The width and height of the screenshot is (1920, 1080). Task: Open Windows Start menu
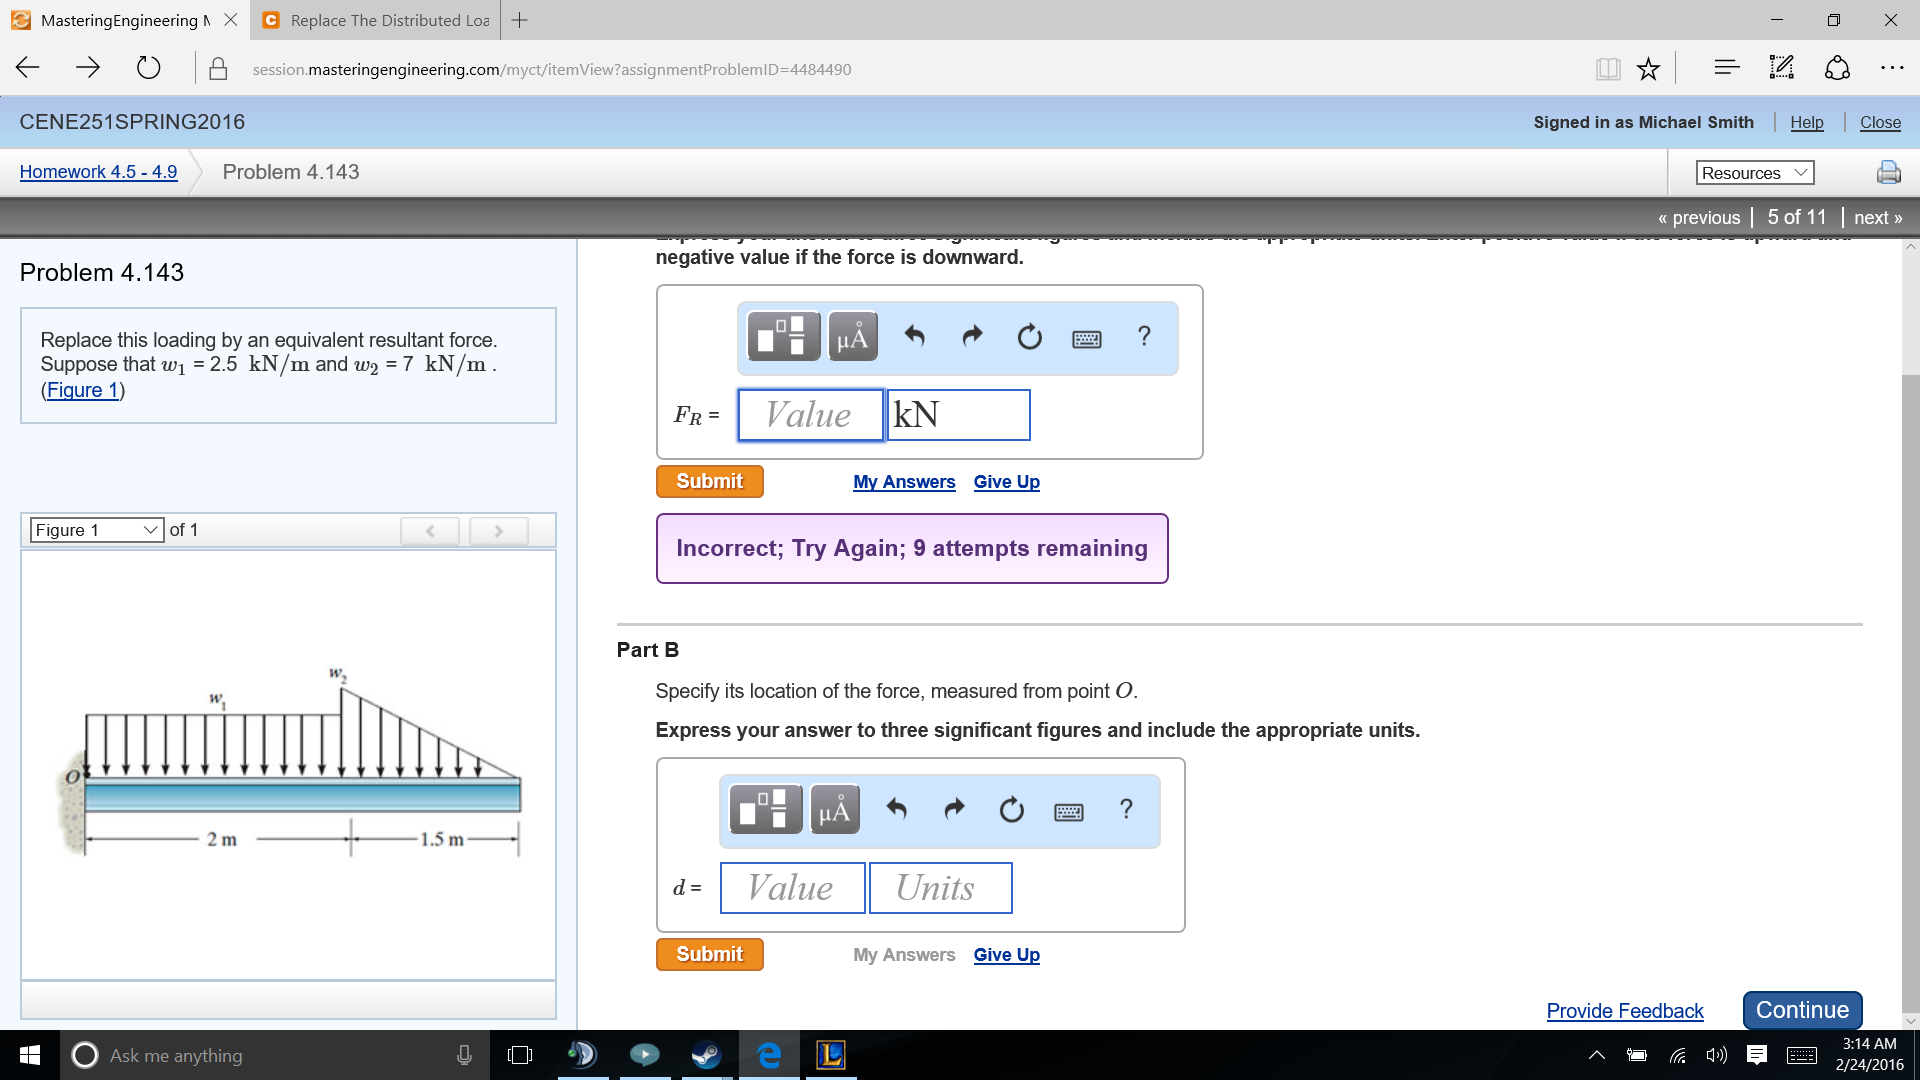coord(29,1055)
